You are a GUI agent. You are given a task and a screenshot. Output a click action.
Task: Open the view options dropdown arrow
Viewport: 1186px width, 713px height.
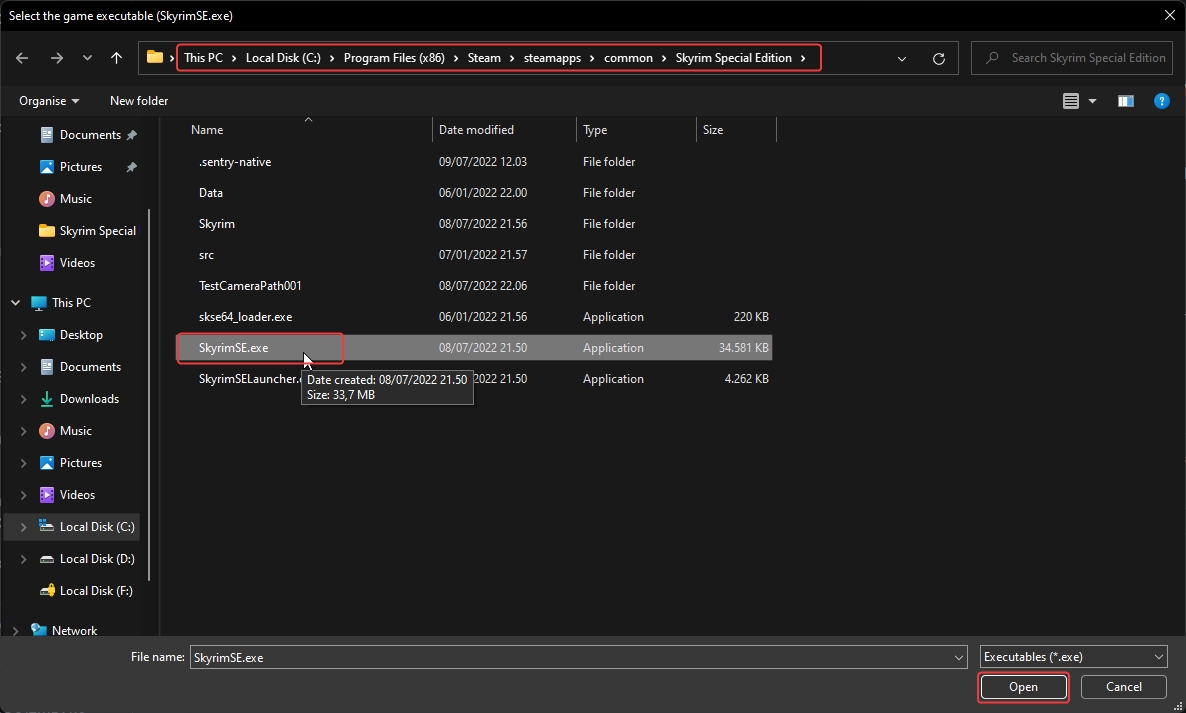point(1092,101)
